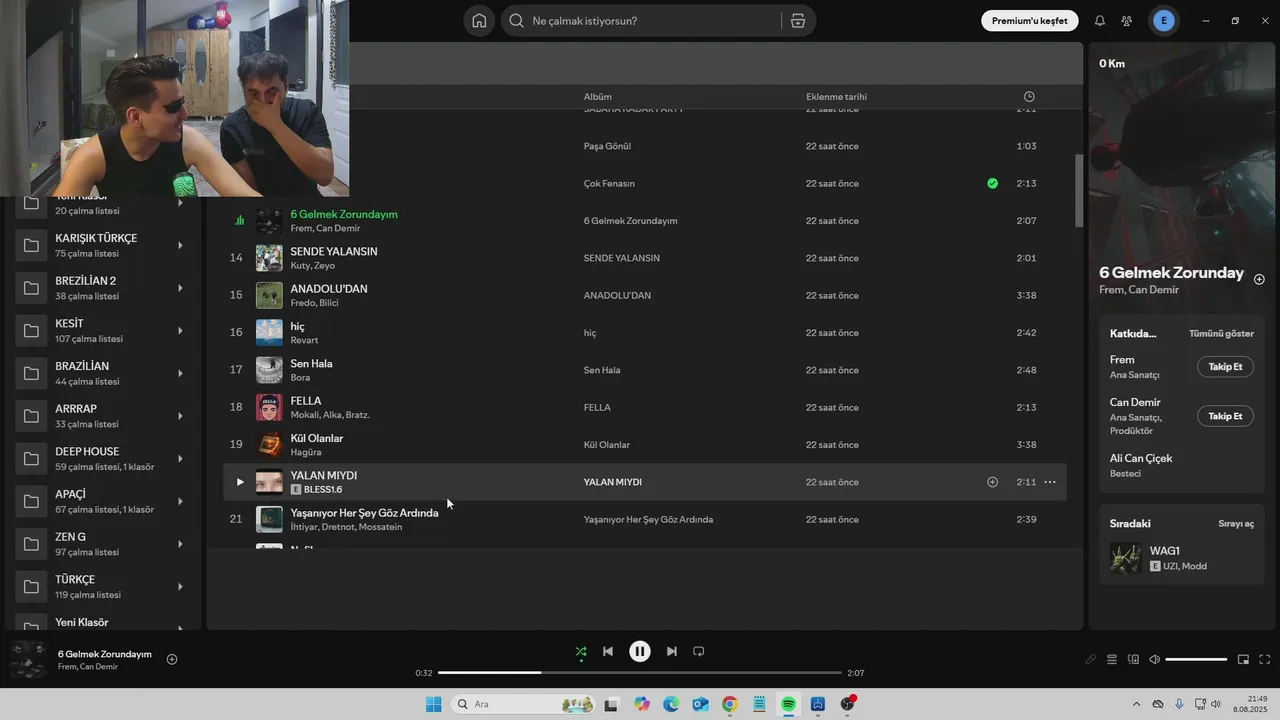
Task: Open the profile avatar labelled E
Action: (x=1163, y=21)
